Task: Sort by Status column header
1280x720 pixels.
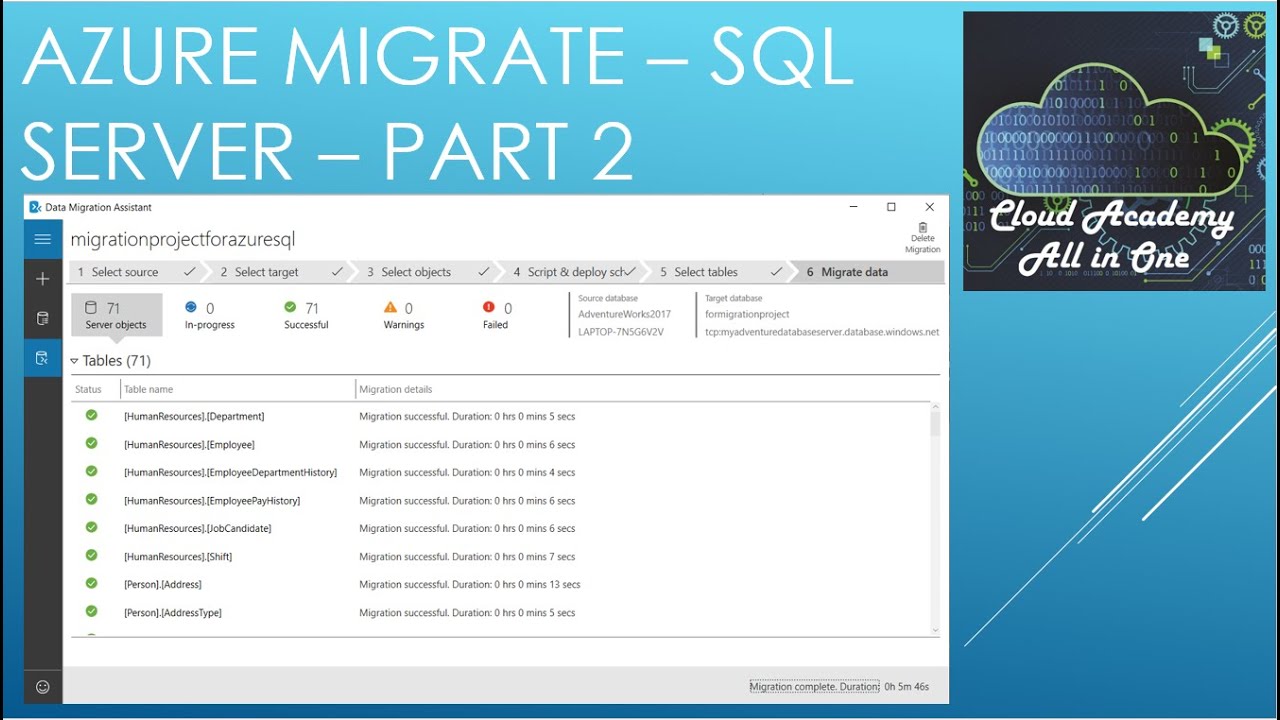Action: [x=88, y=389]
